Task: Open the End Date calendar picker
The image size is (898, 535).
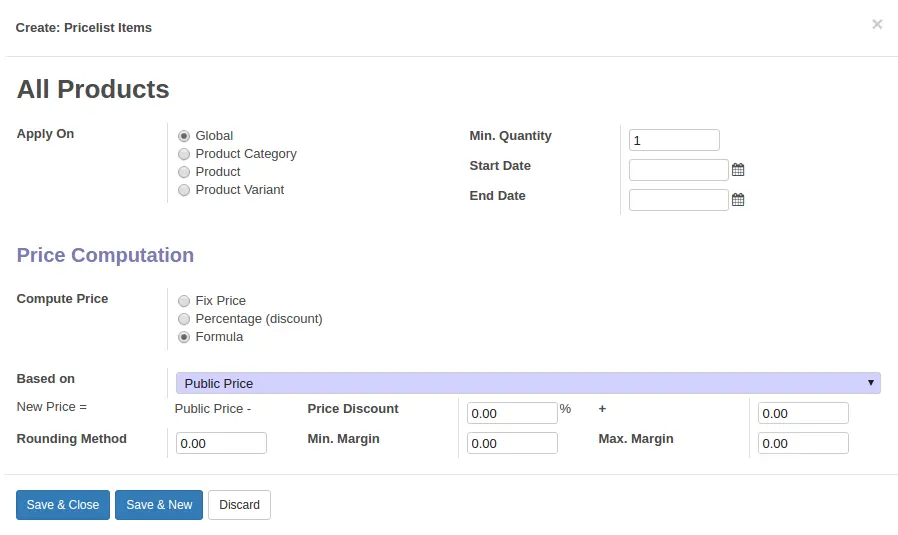Action: coord(738,199)
